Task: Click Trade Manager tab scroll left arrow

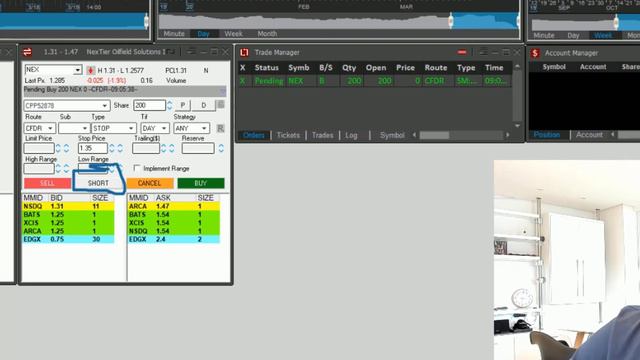Action: tap(414, 135)
